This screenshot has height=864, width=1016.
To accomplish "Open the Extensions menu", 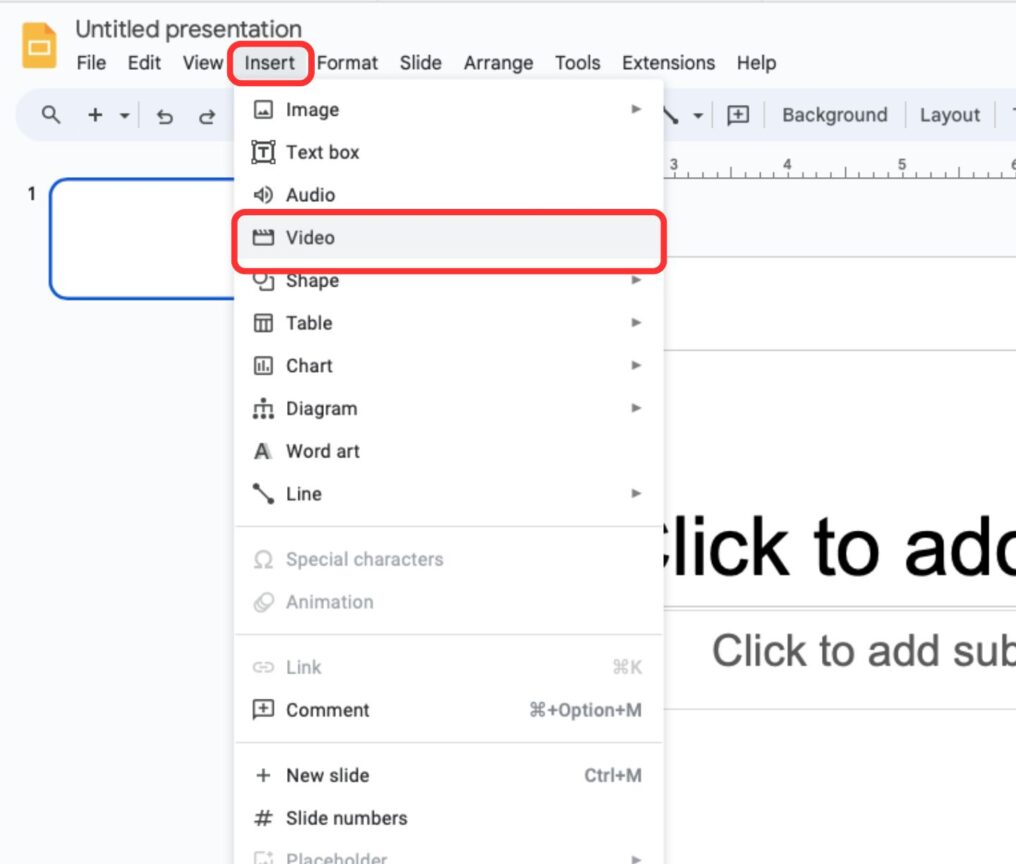I will coord(668,63).
